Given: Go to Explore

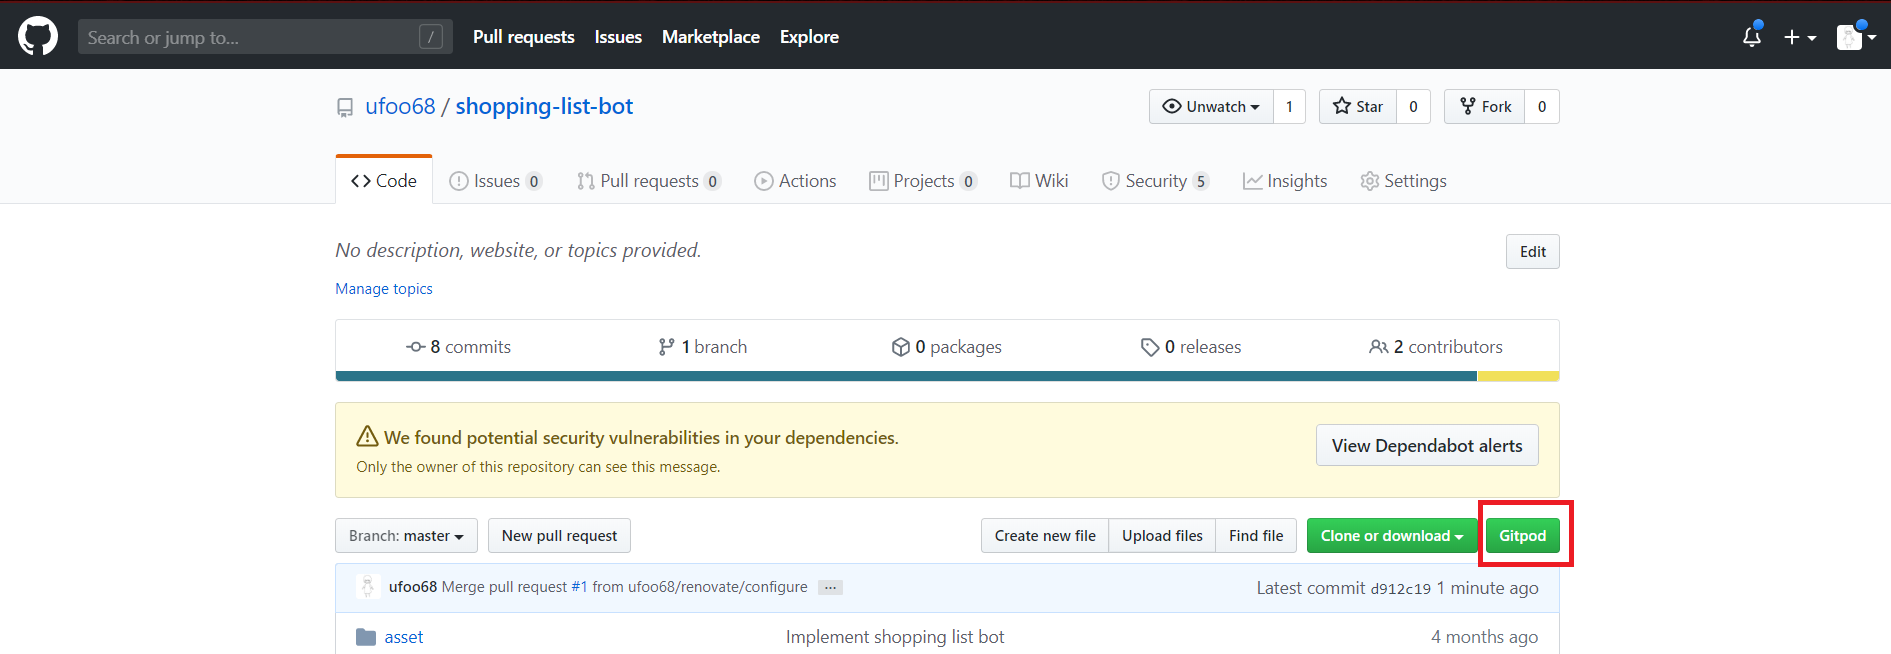Looking at the screenshot, I should point(809,37).
